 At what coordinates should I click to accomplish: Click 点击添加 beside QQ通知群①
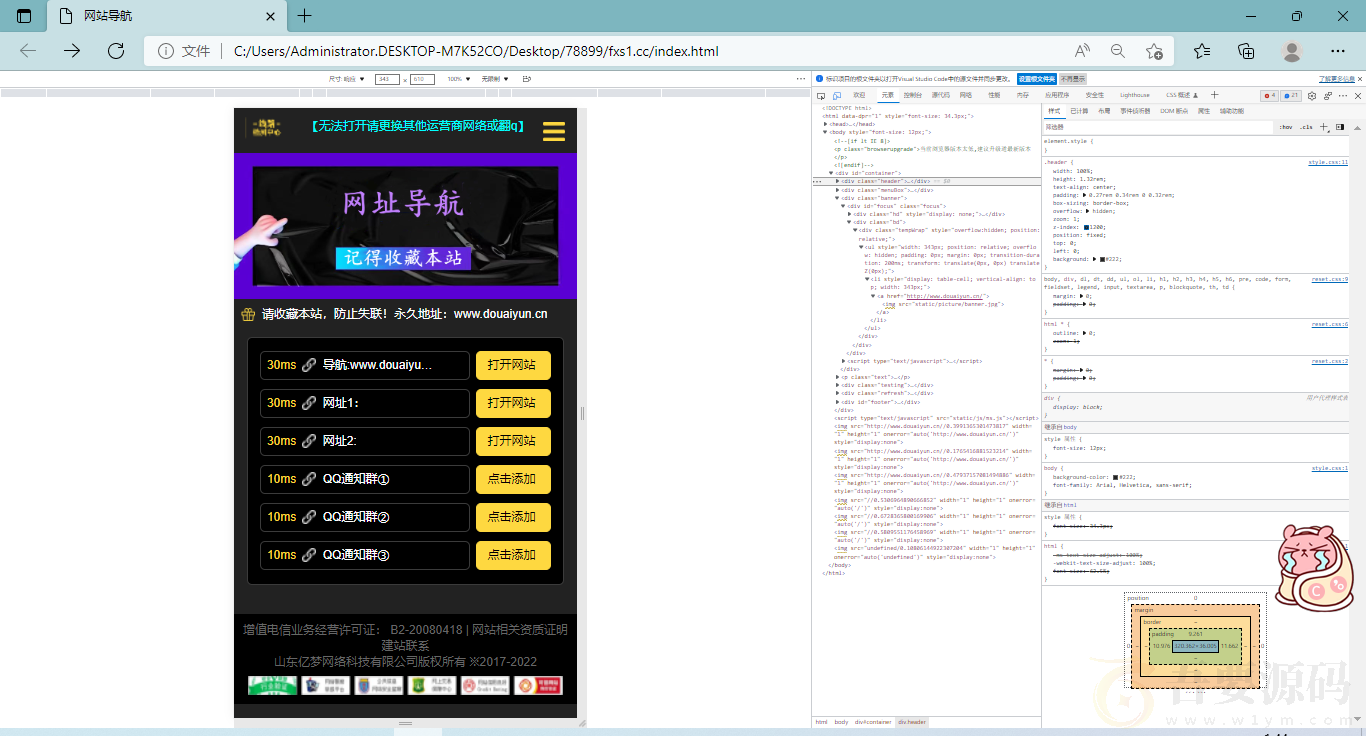coord(513,479)
